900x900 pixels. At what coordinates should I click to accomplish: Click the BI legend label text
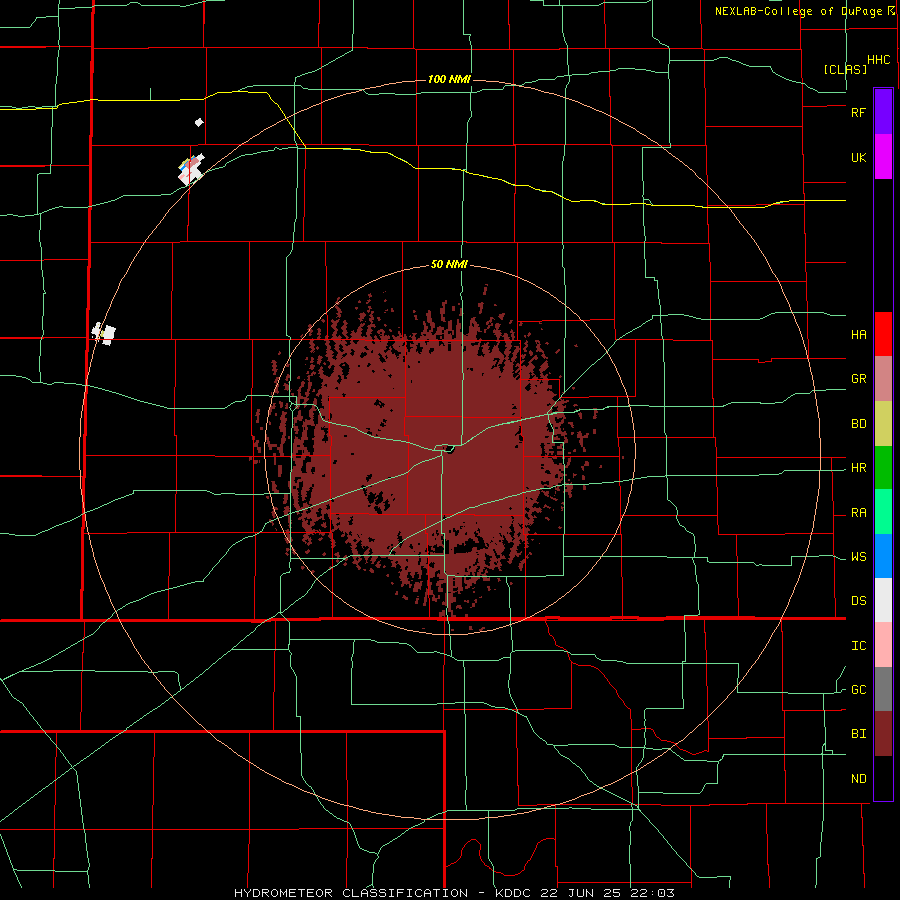pos(858,734)
